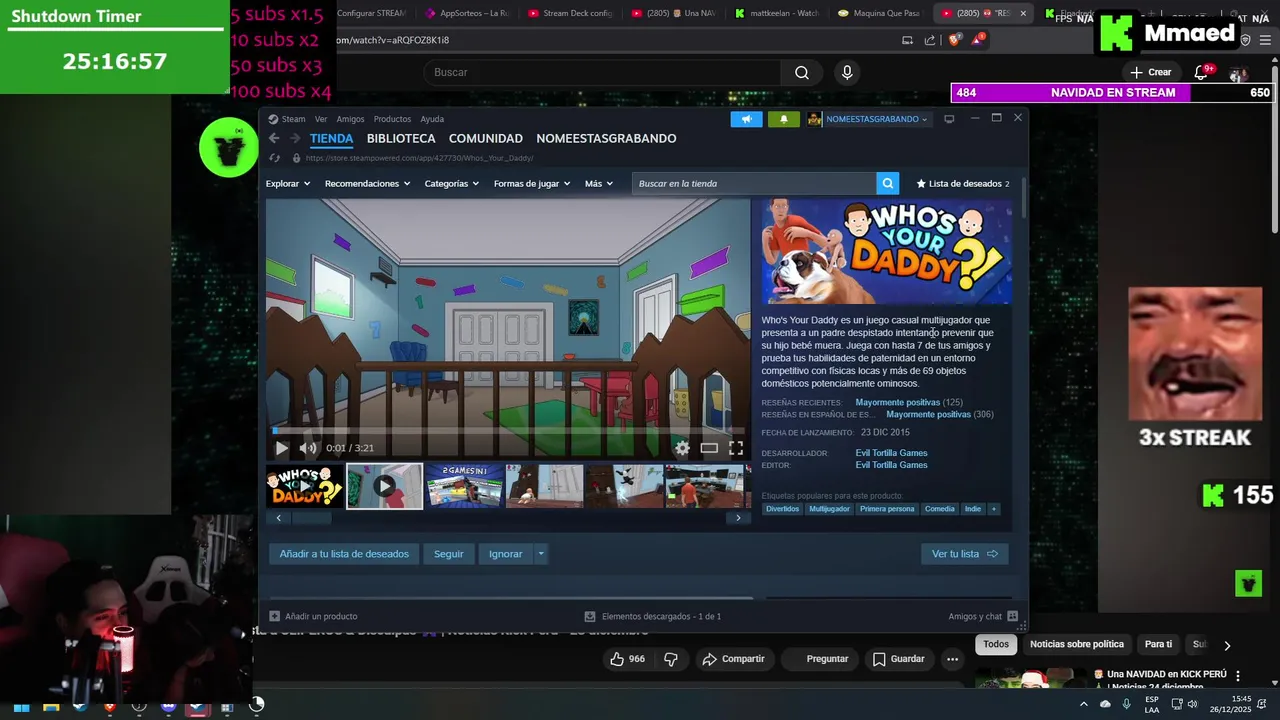Screen dimensions: 1280x720
Task: Click the YouTube Buscar search field
Action: pyautogui.click(x=602, y=72)
